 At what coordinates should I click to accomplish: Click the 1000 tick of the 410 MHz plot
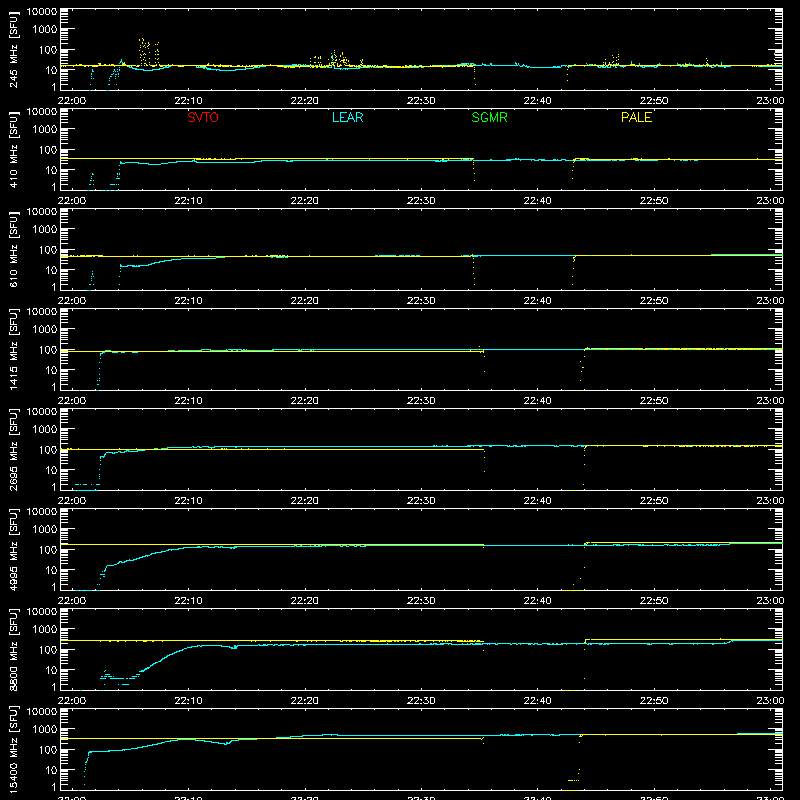[x=45, y=130]
